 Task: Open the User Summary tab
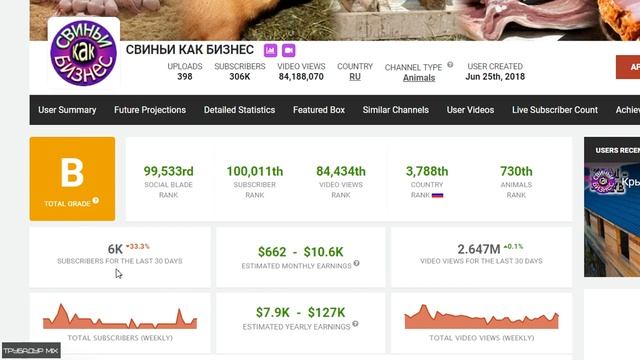[x=67, y=110]
